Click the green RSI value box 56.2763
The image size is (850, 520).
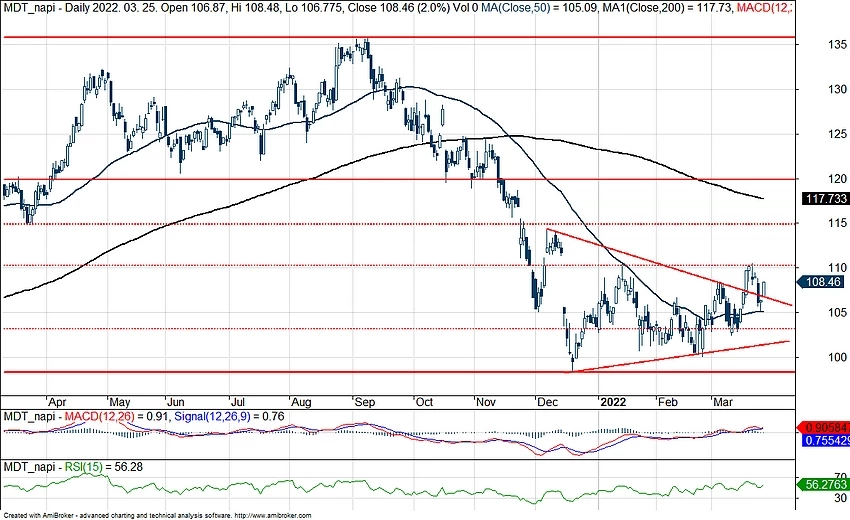(826, 483)
